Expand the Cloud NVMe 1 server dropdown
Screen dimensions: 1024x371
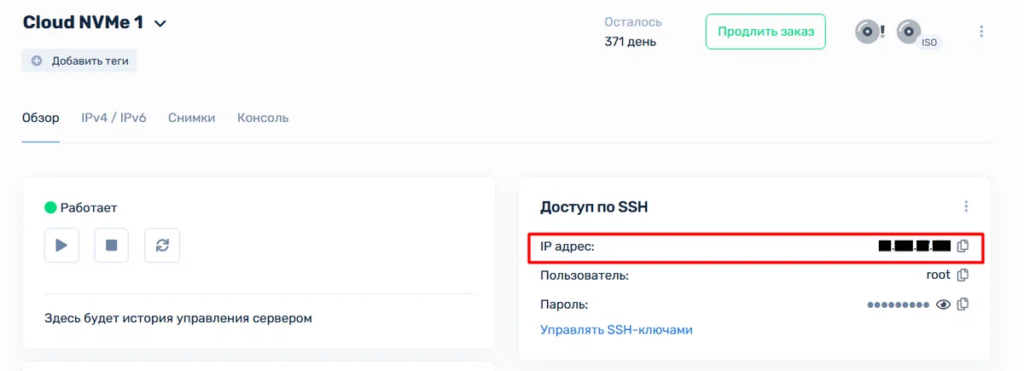(x=160, y=24)
